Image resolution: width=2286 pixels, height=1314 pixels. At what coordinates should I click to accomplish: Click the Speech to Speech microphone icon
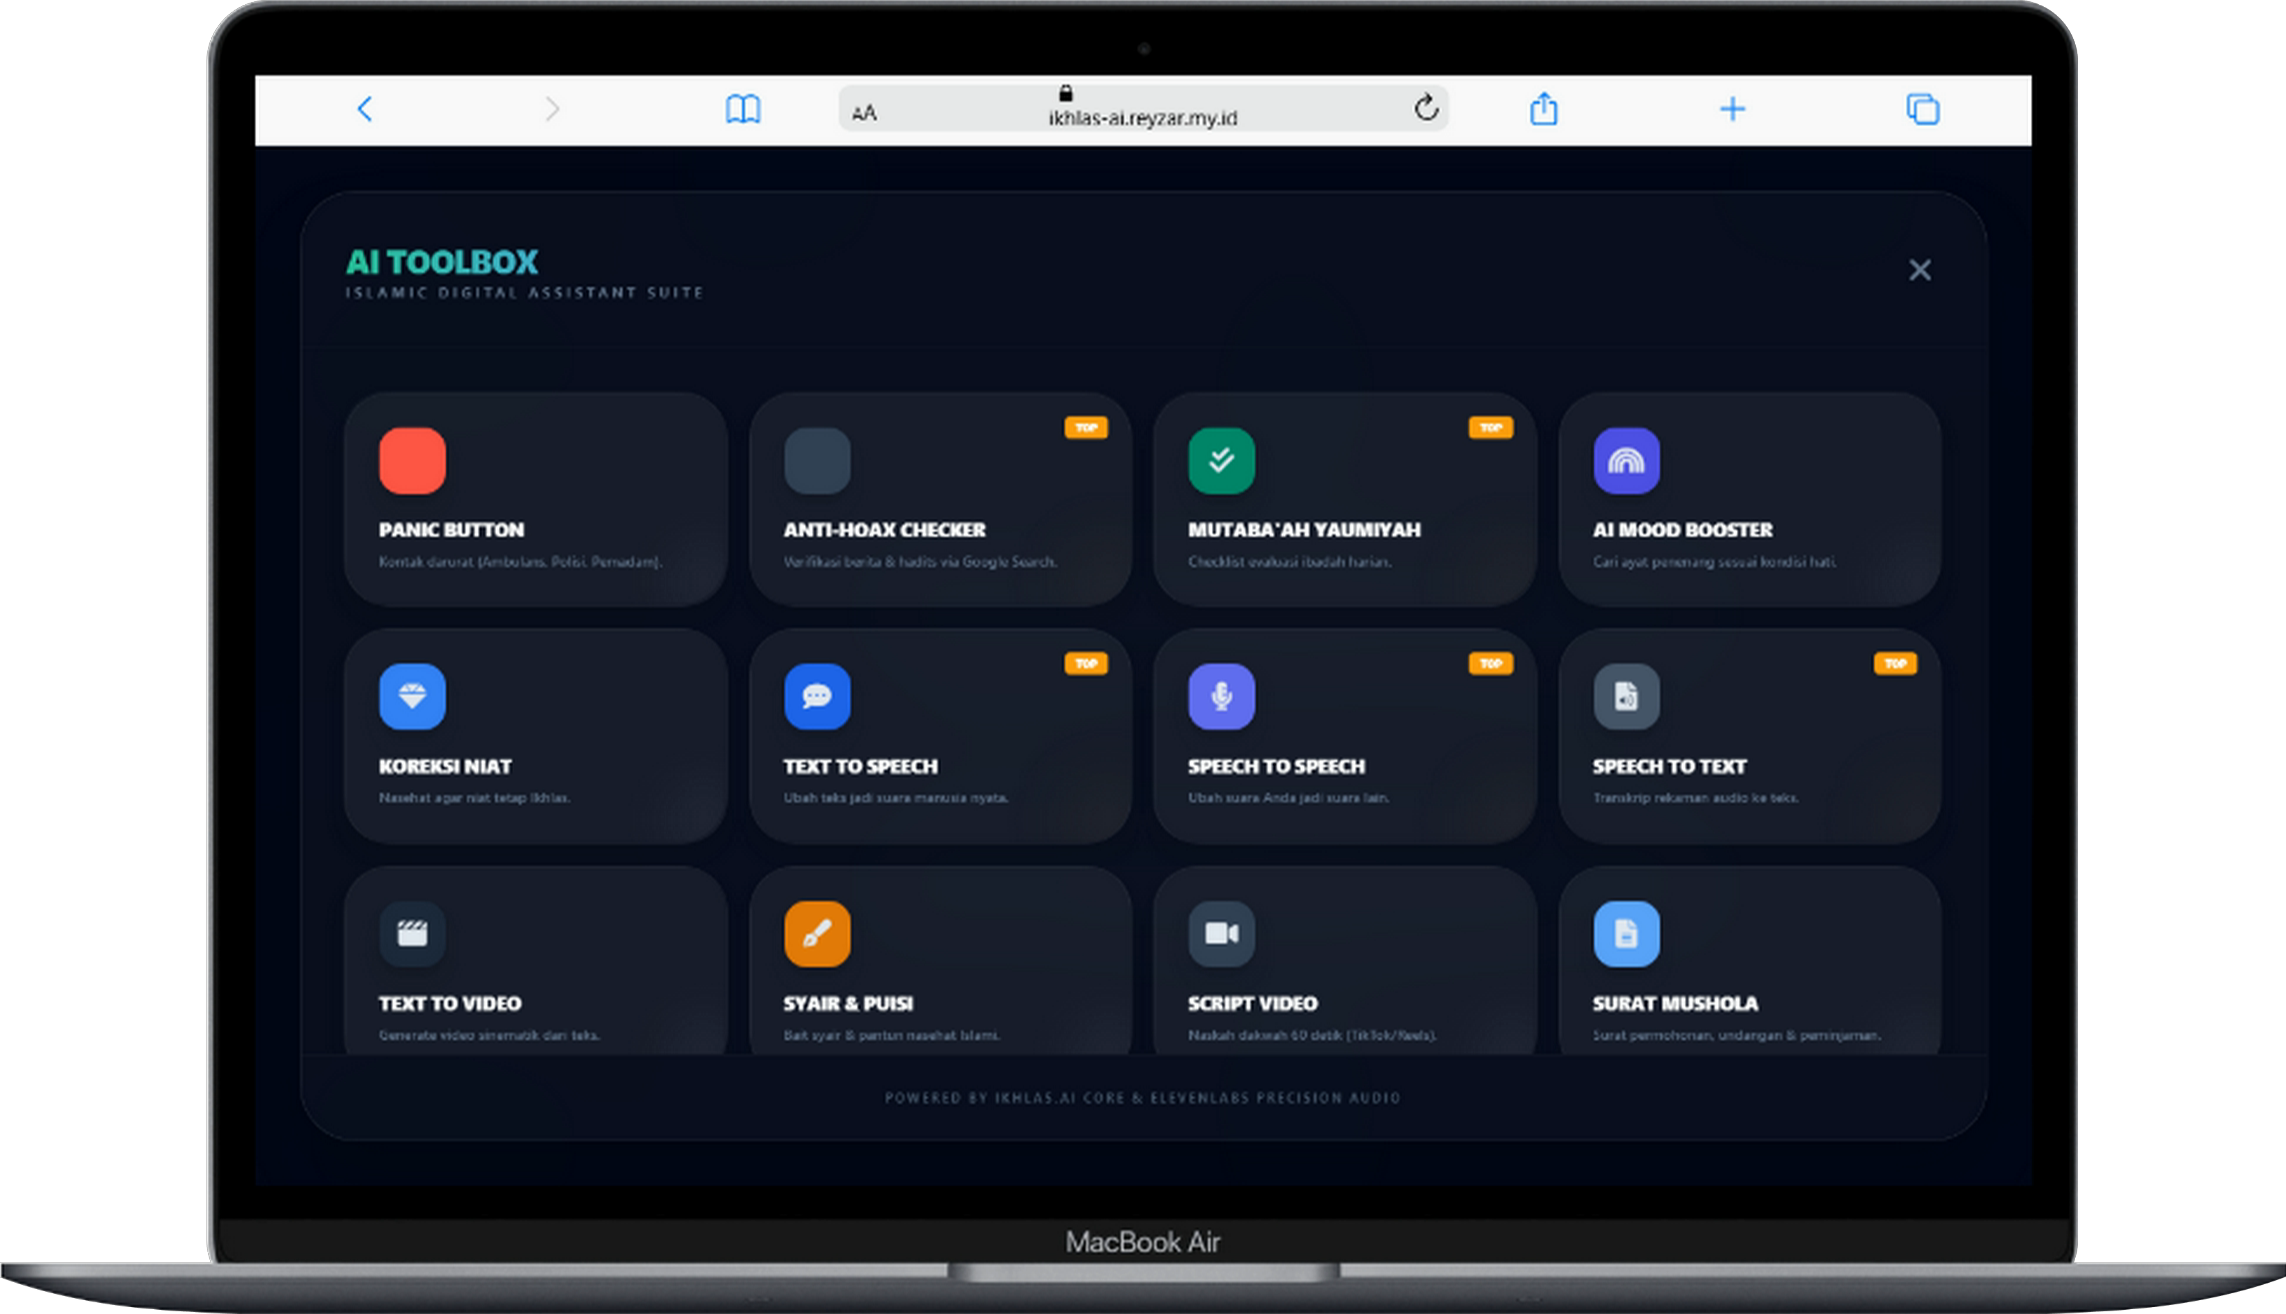click(1221, 697)
